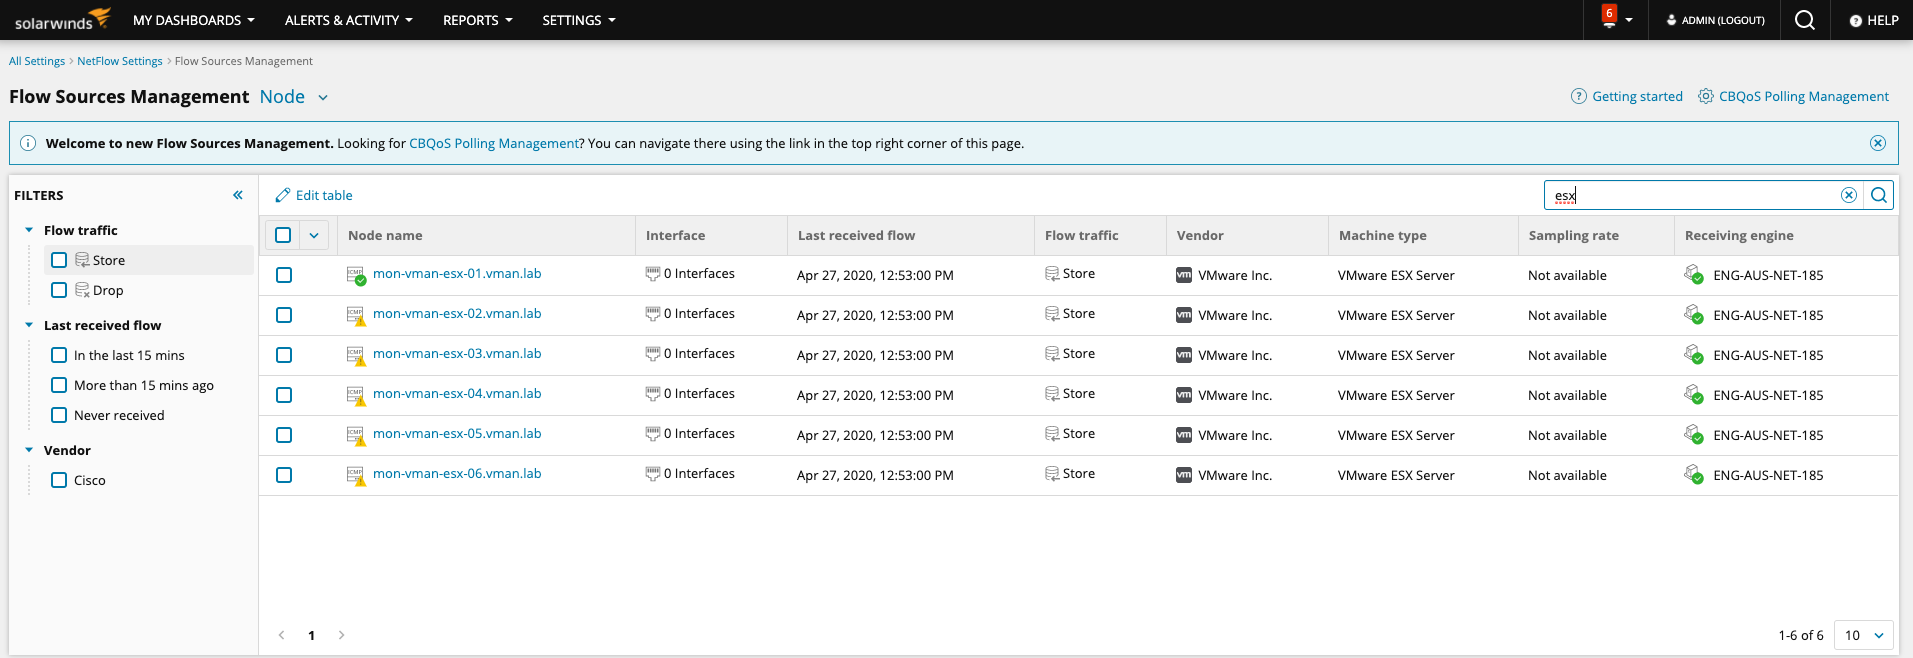The width and height of the screenshot is (1913, 658).
Task: Enable the Store flow traffic filter
Action: pos(59,260)
